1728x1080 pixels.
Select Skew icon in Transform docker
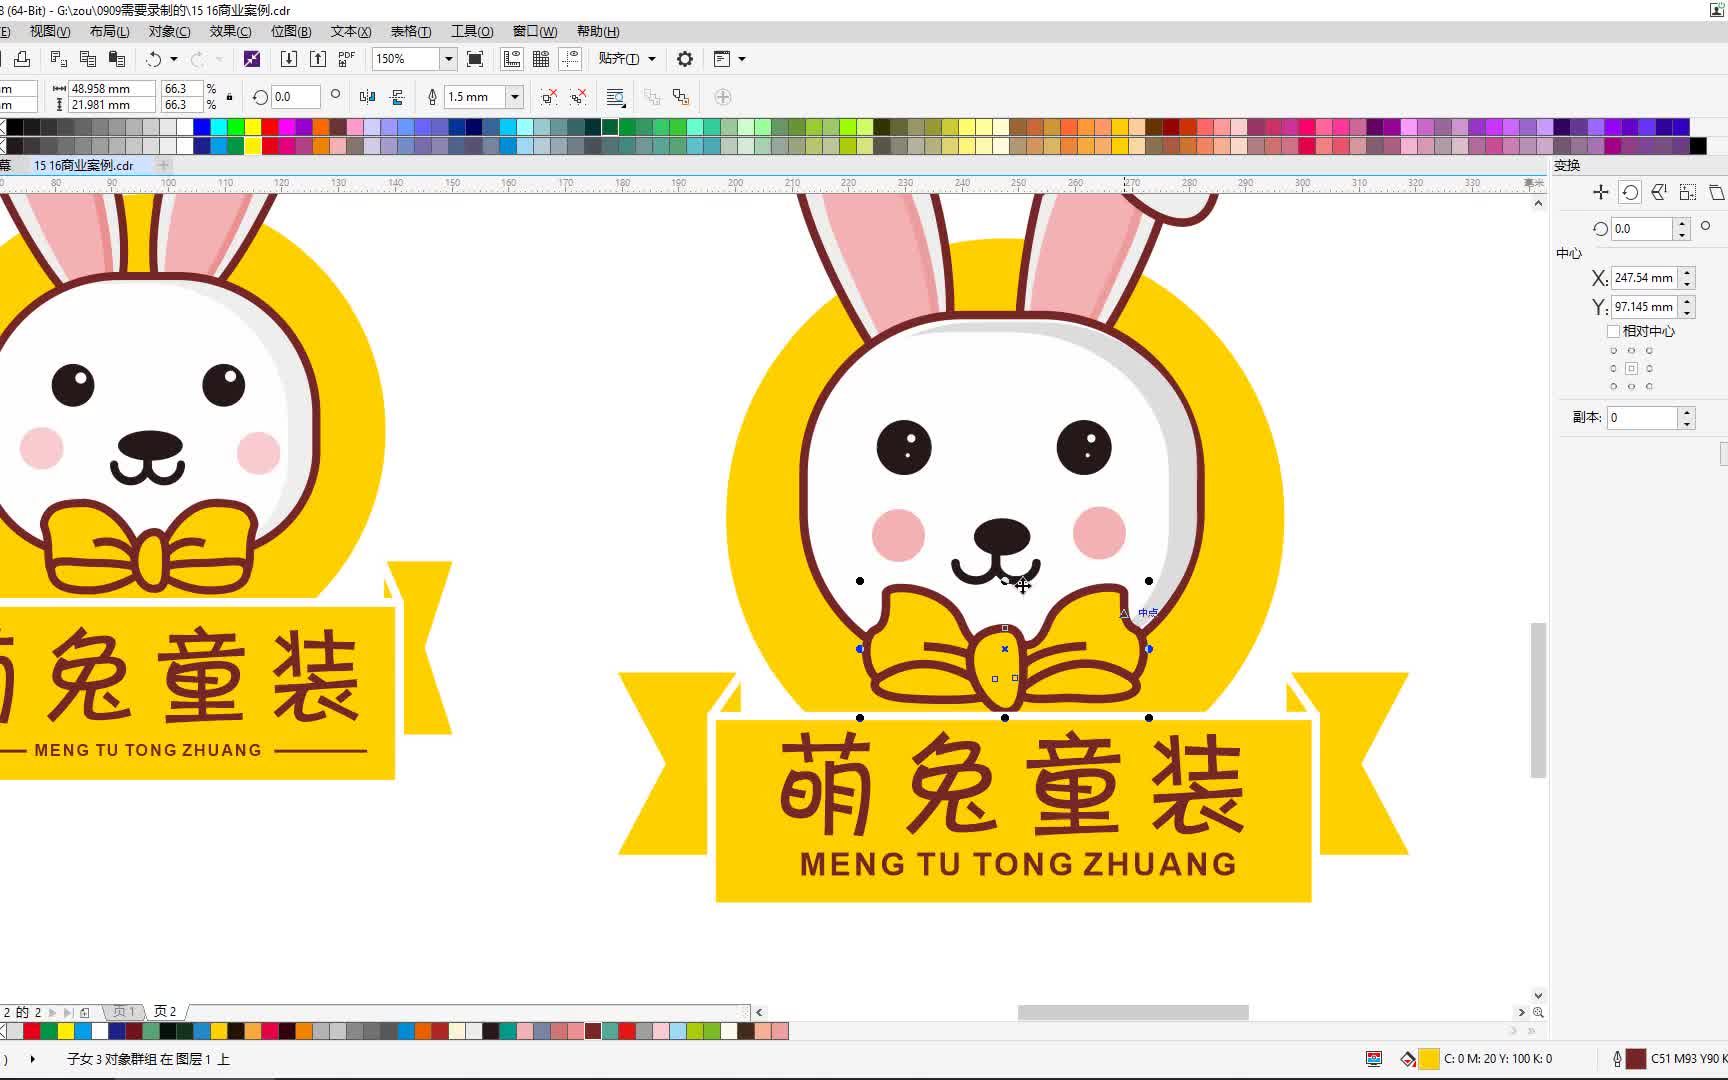point(1716,192)
